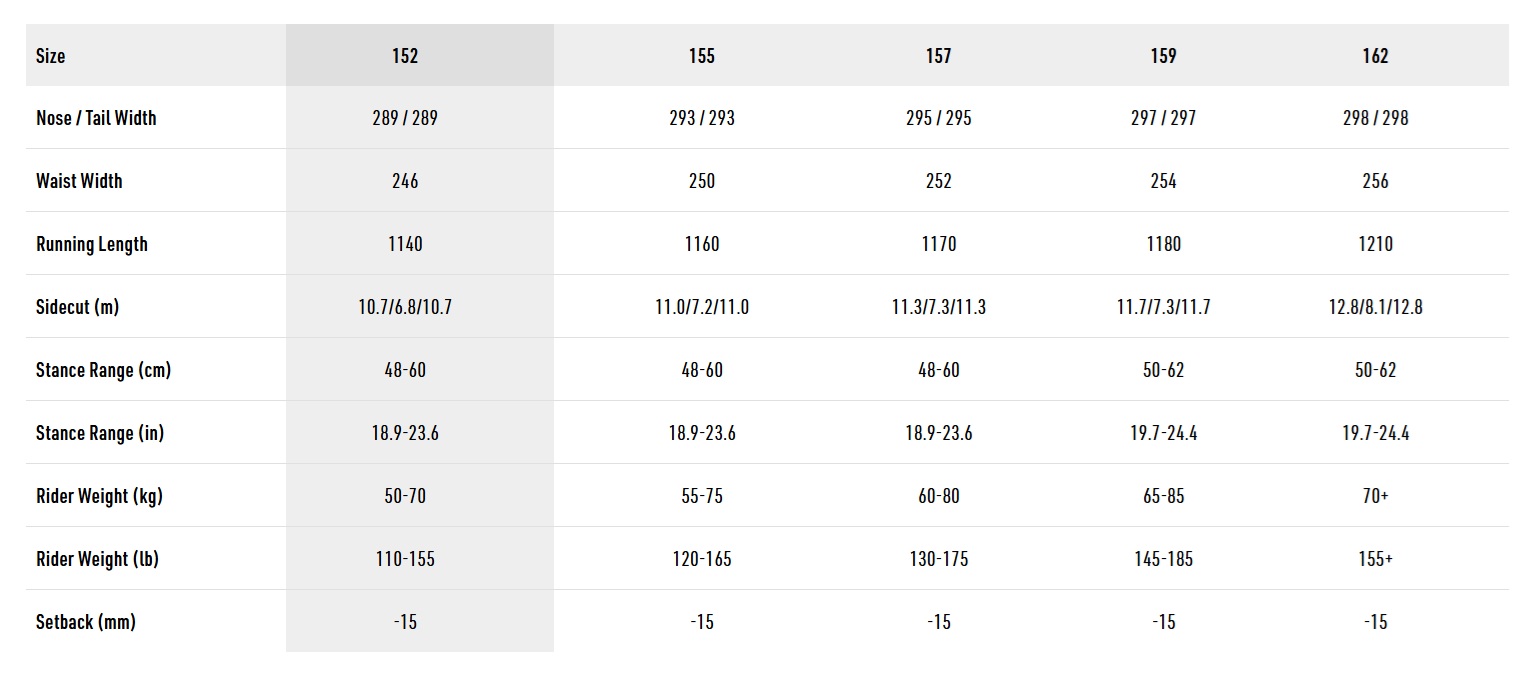Click the Waist Width row label
1534x674 pixels.
tap(79, 181)
